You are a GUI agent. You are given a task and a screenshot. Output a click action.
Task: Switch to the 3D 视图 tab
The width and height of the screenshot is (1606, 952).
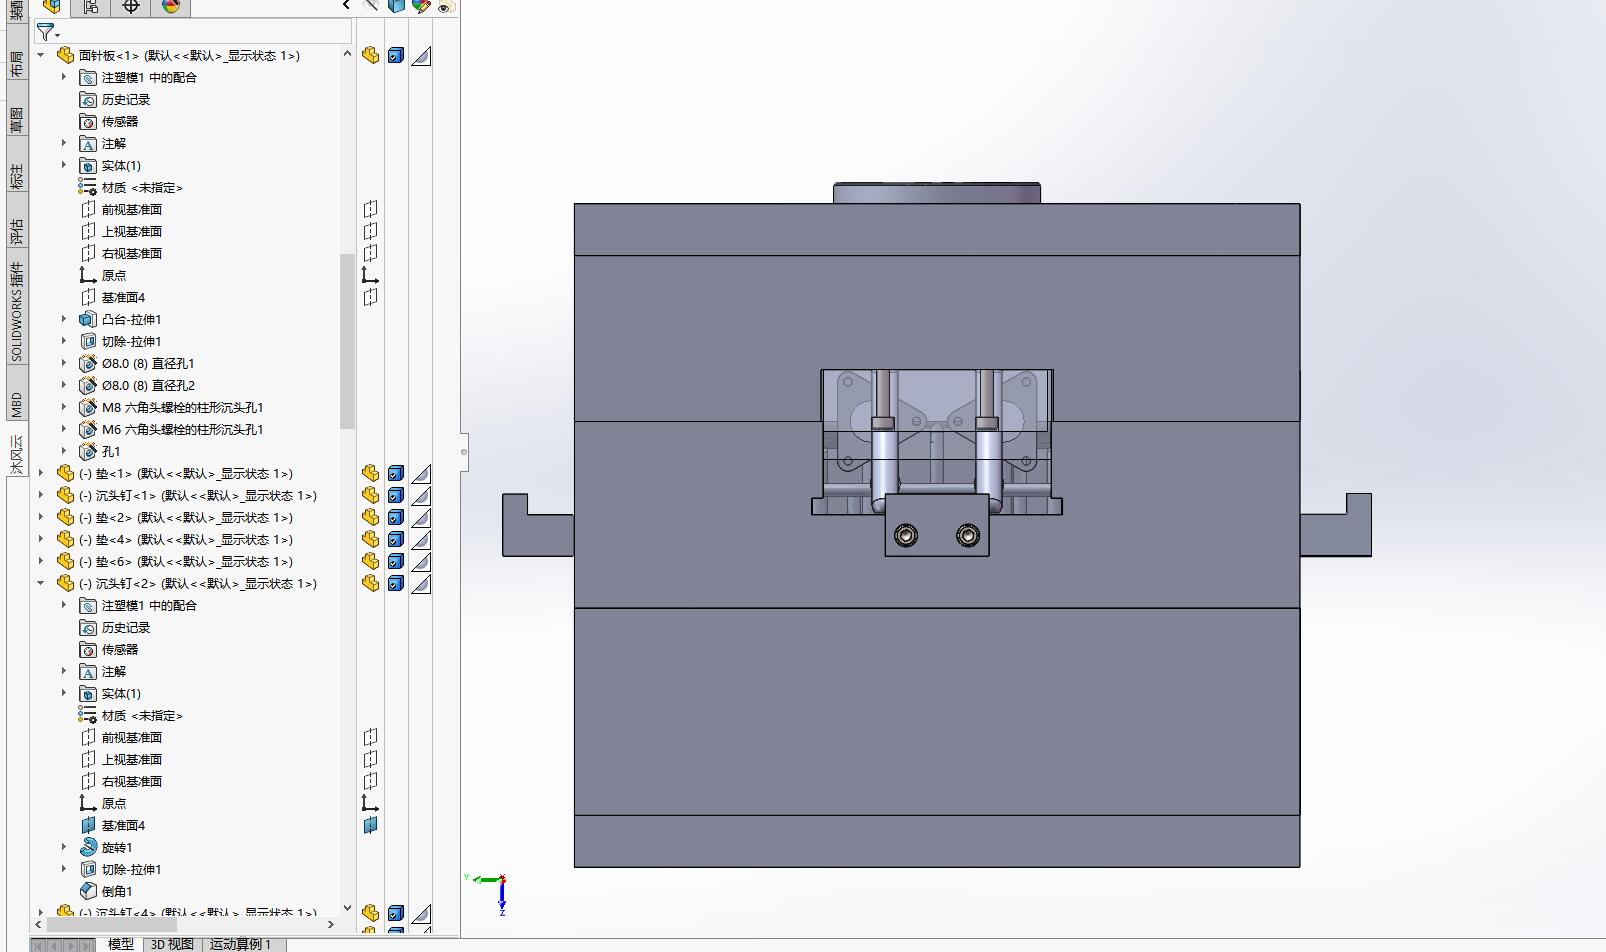coord(172,944)
